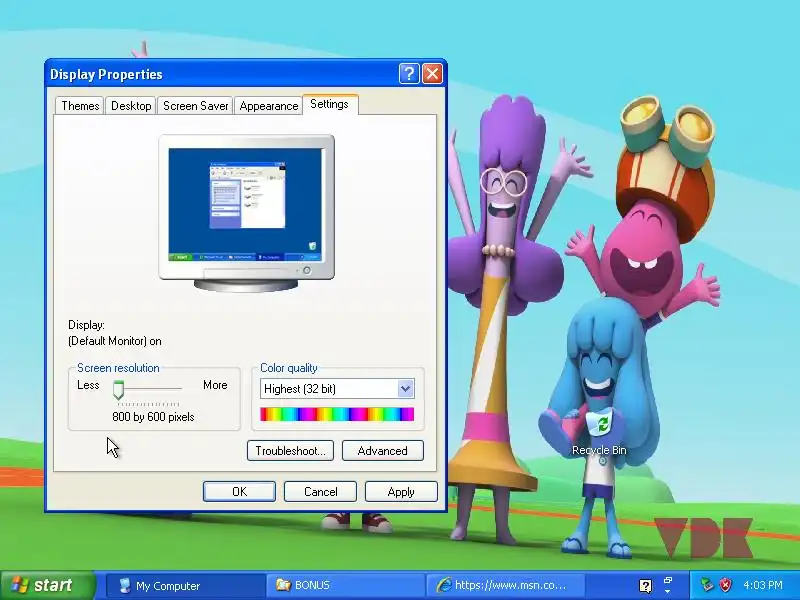Click the color spectrum bar
The width and height of the screenshot is (800, 600).
pyautogui.click(x=337, y=414)
